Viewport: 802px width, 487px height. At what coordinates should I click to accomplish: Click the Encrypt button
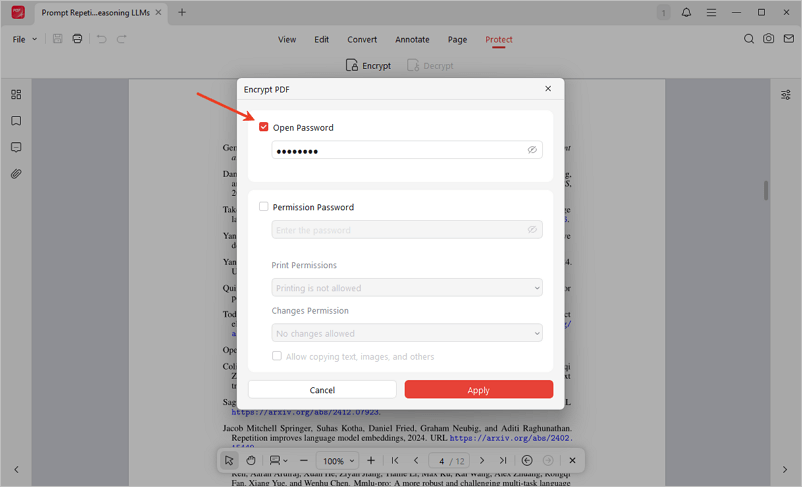point(368,65)
